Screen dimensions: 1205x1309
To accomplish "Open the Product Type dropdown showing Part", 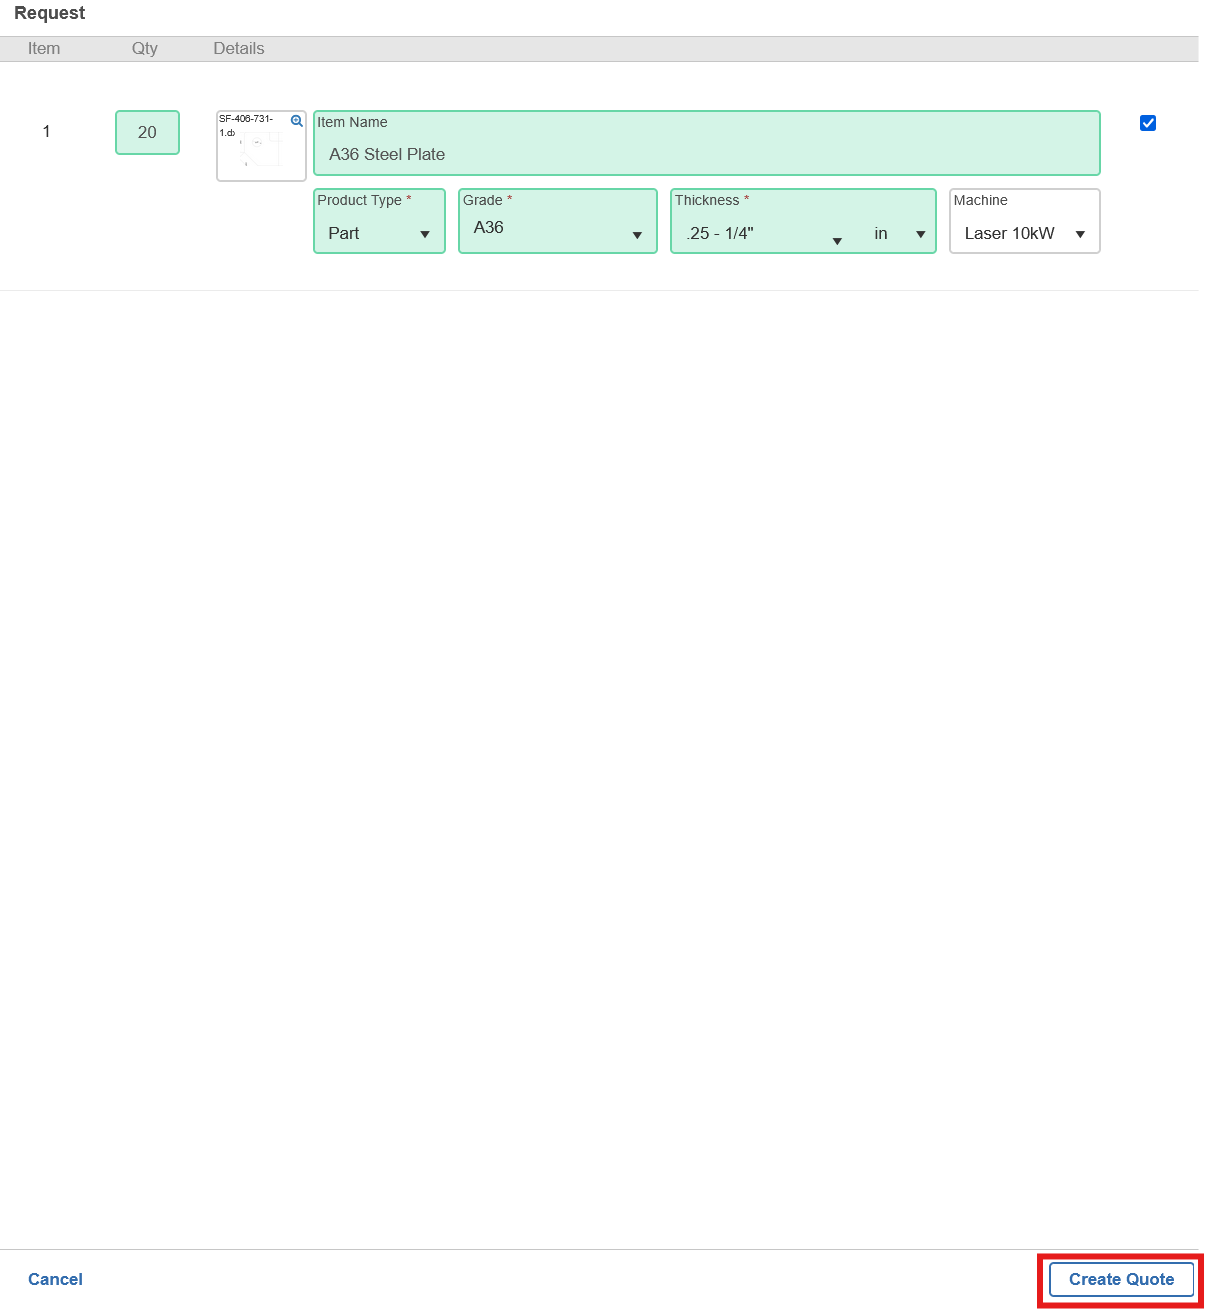I will pyautogui.click(x=378, y=233).
